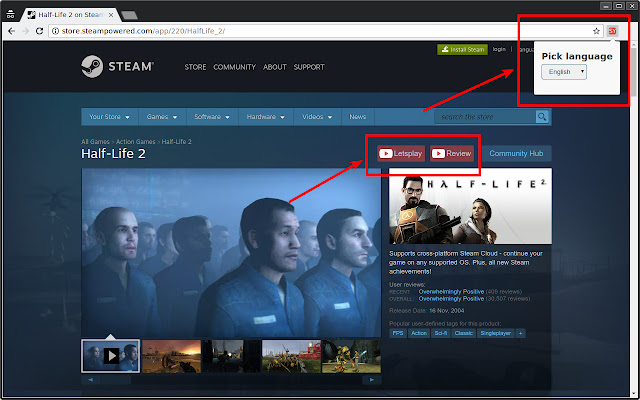Click the main trailer video area

coord(231,253)
